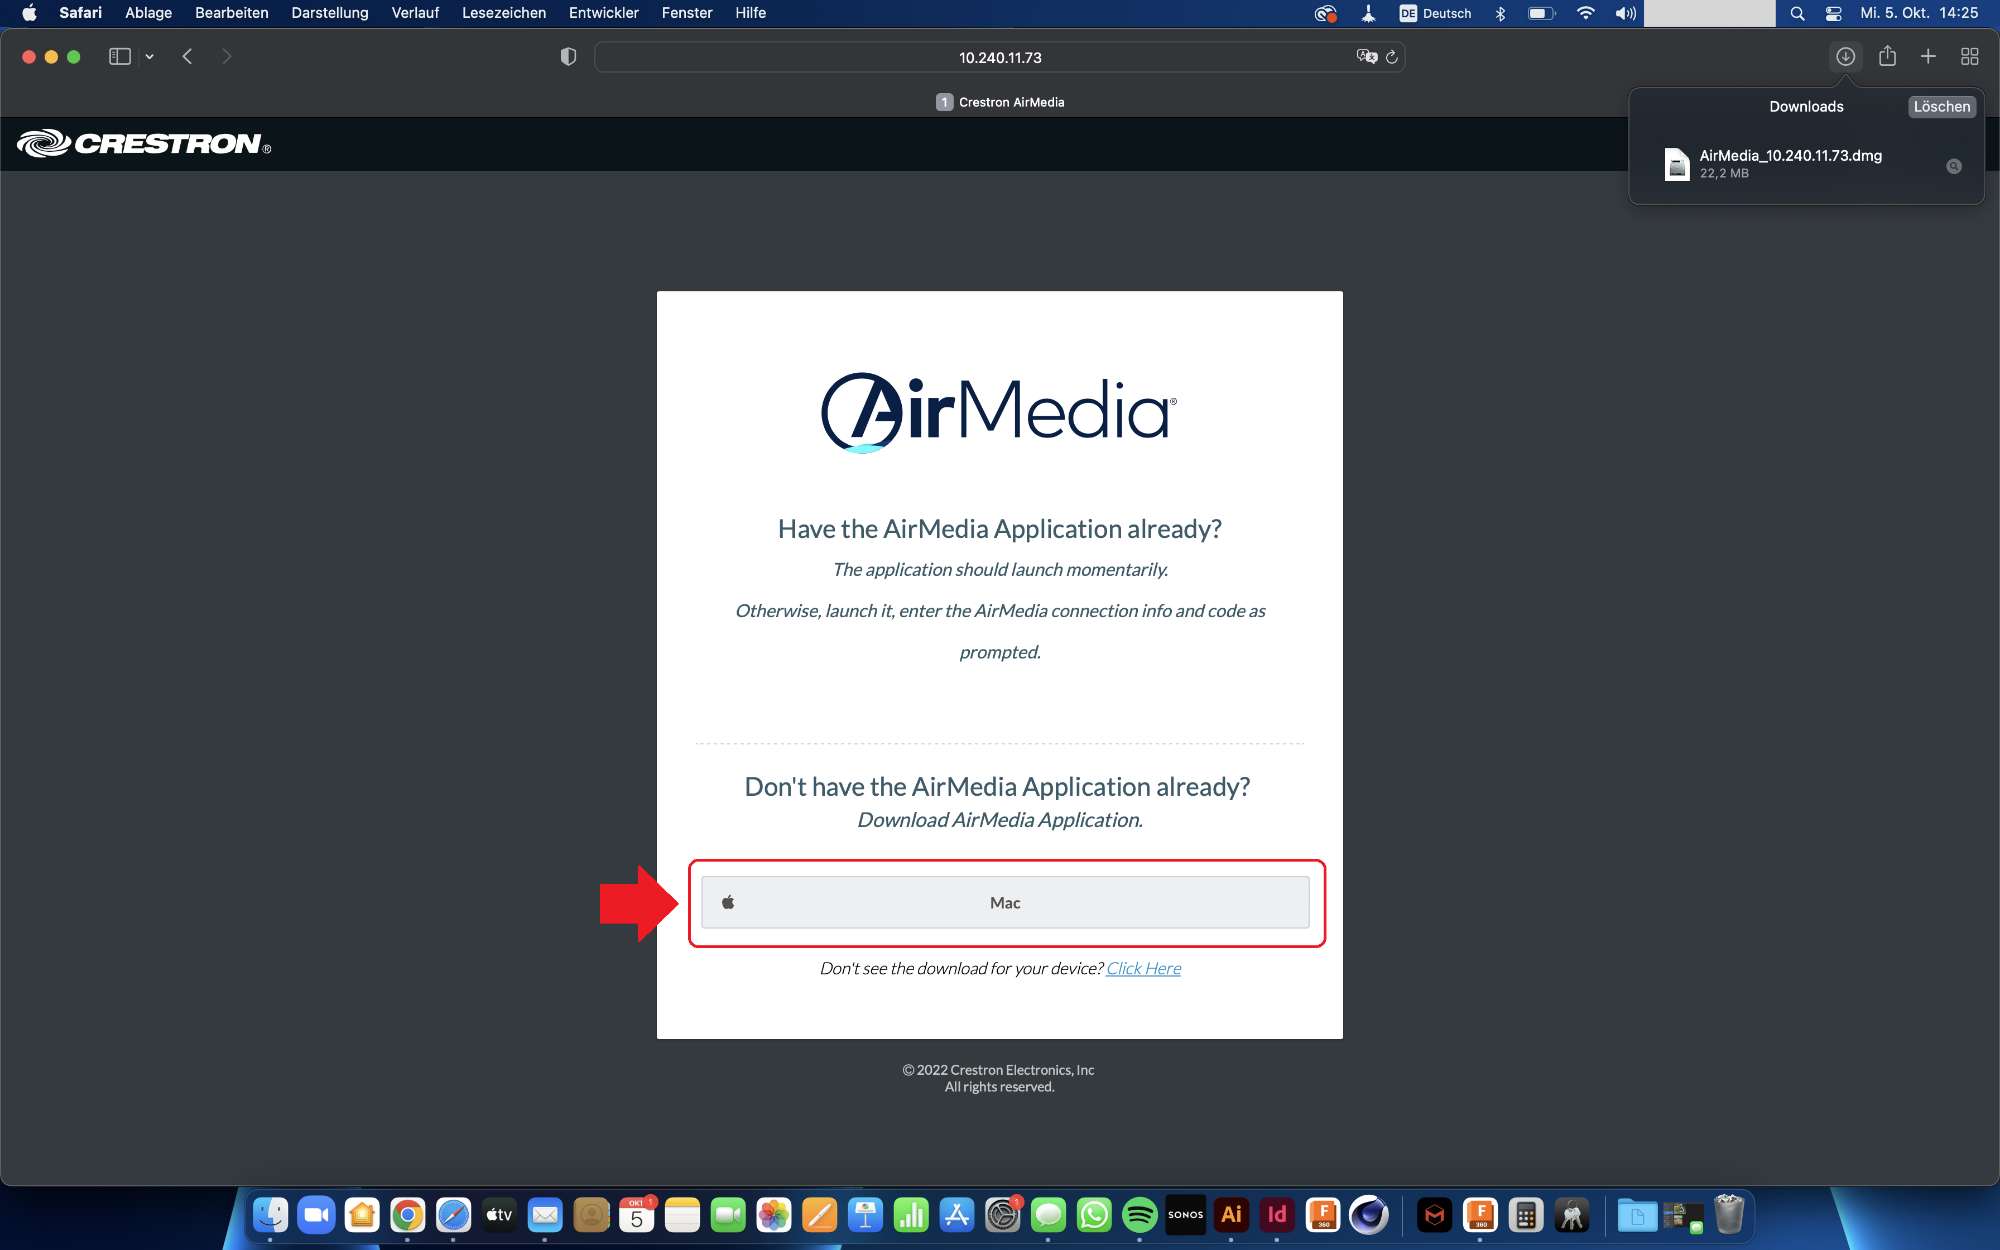Open Calculator from the Dock
The width and height of the screenshot is (2000, 1250).
pyautogui.click(x=1526, y=1215)
